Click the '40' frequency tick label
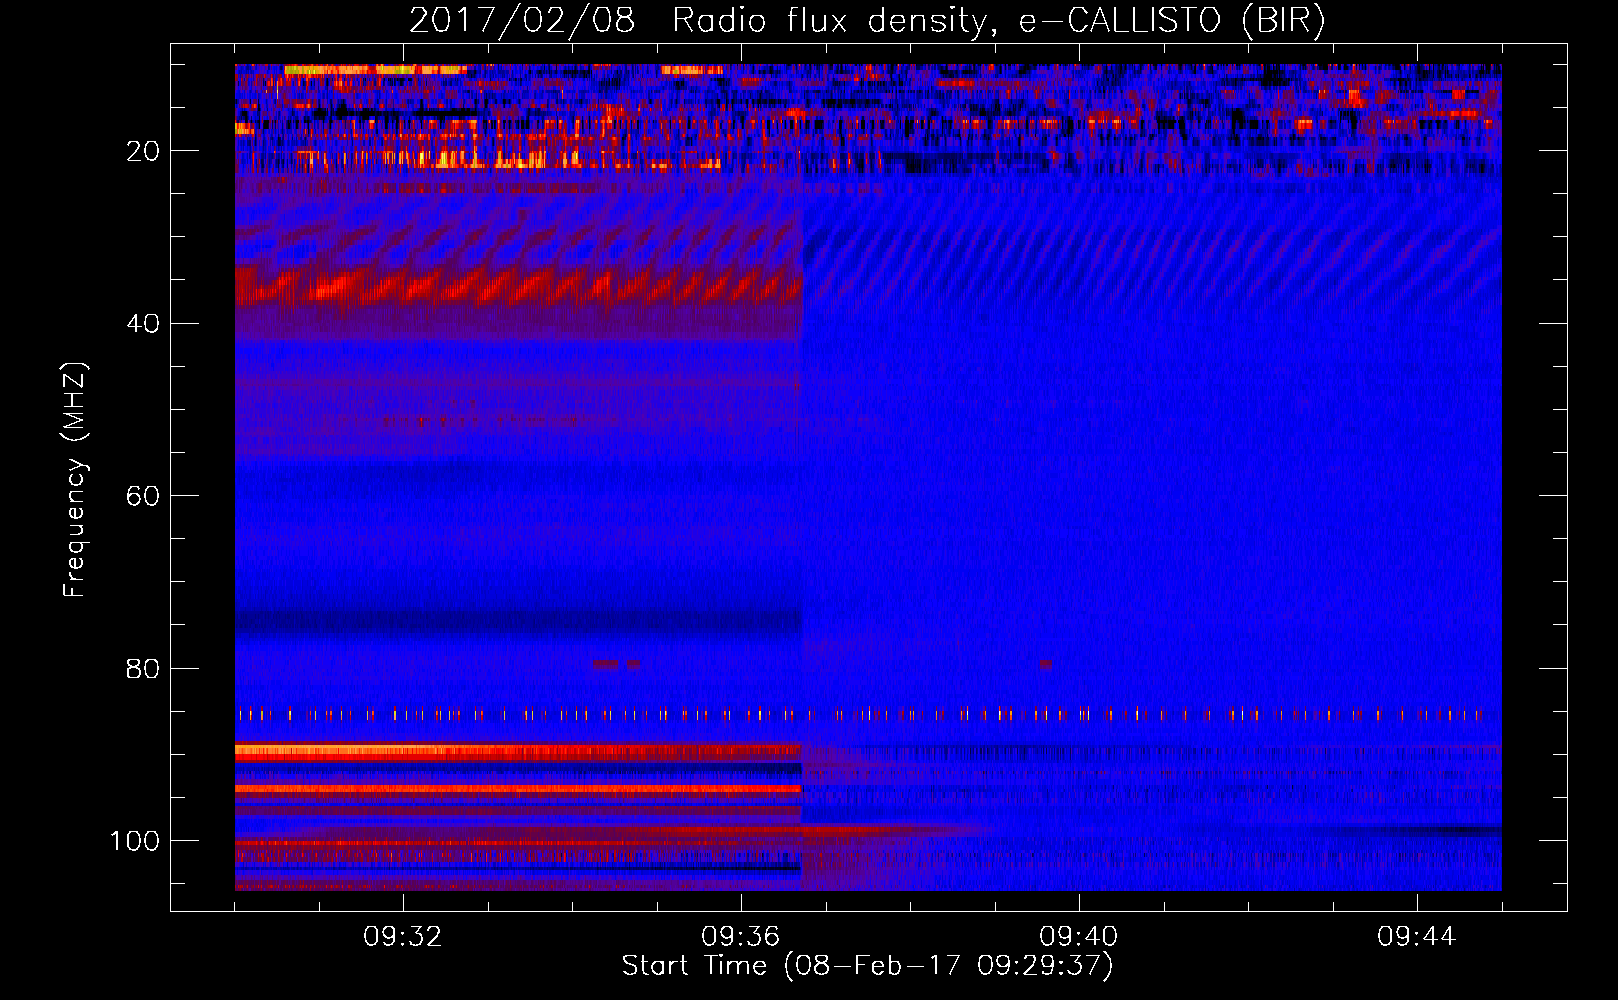Image resolution: width=1618 pixels, height=1000 pixels. click(143, 324)
